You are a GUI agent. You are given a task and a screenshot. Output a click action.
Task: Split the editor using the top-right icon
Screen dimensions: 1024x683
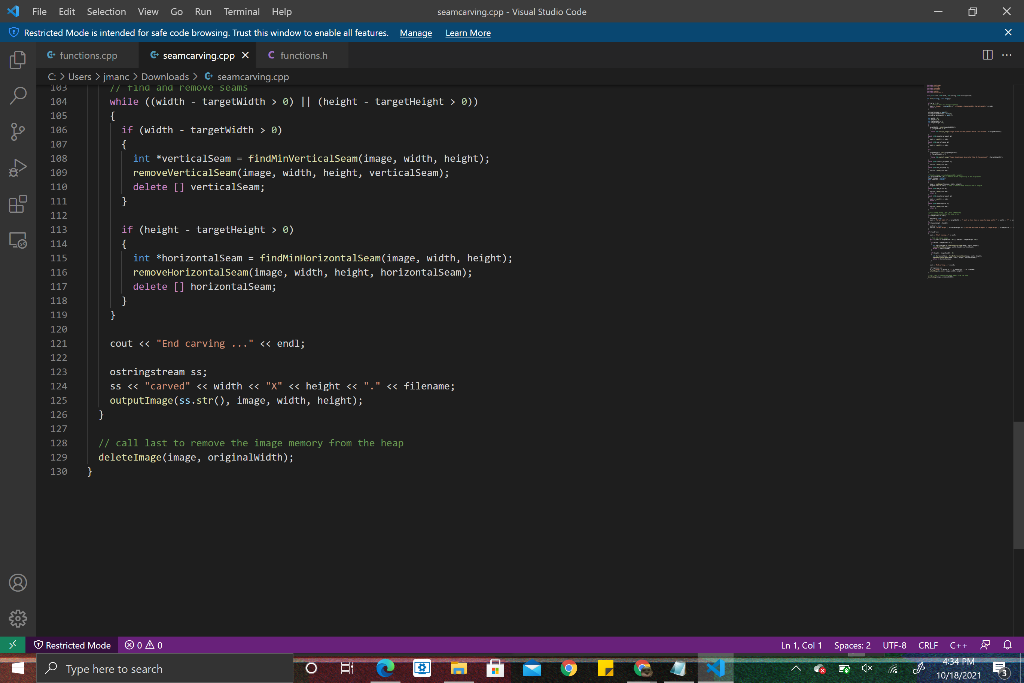pyautogui.click(x=987, y=55)
